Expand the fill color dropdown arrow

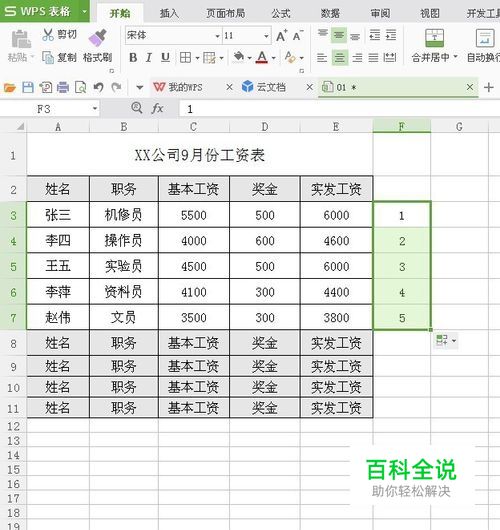pyautogui.click(x=249, y=58)
